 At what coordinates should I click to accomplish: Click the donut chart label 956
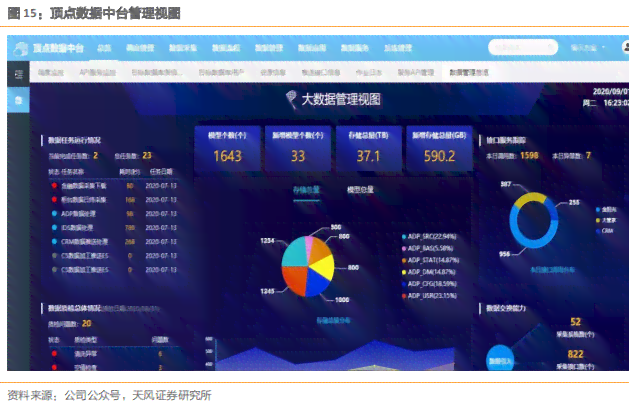504,254
